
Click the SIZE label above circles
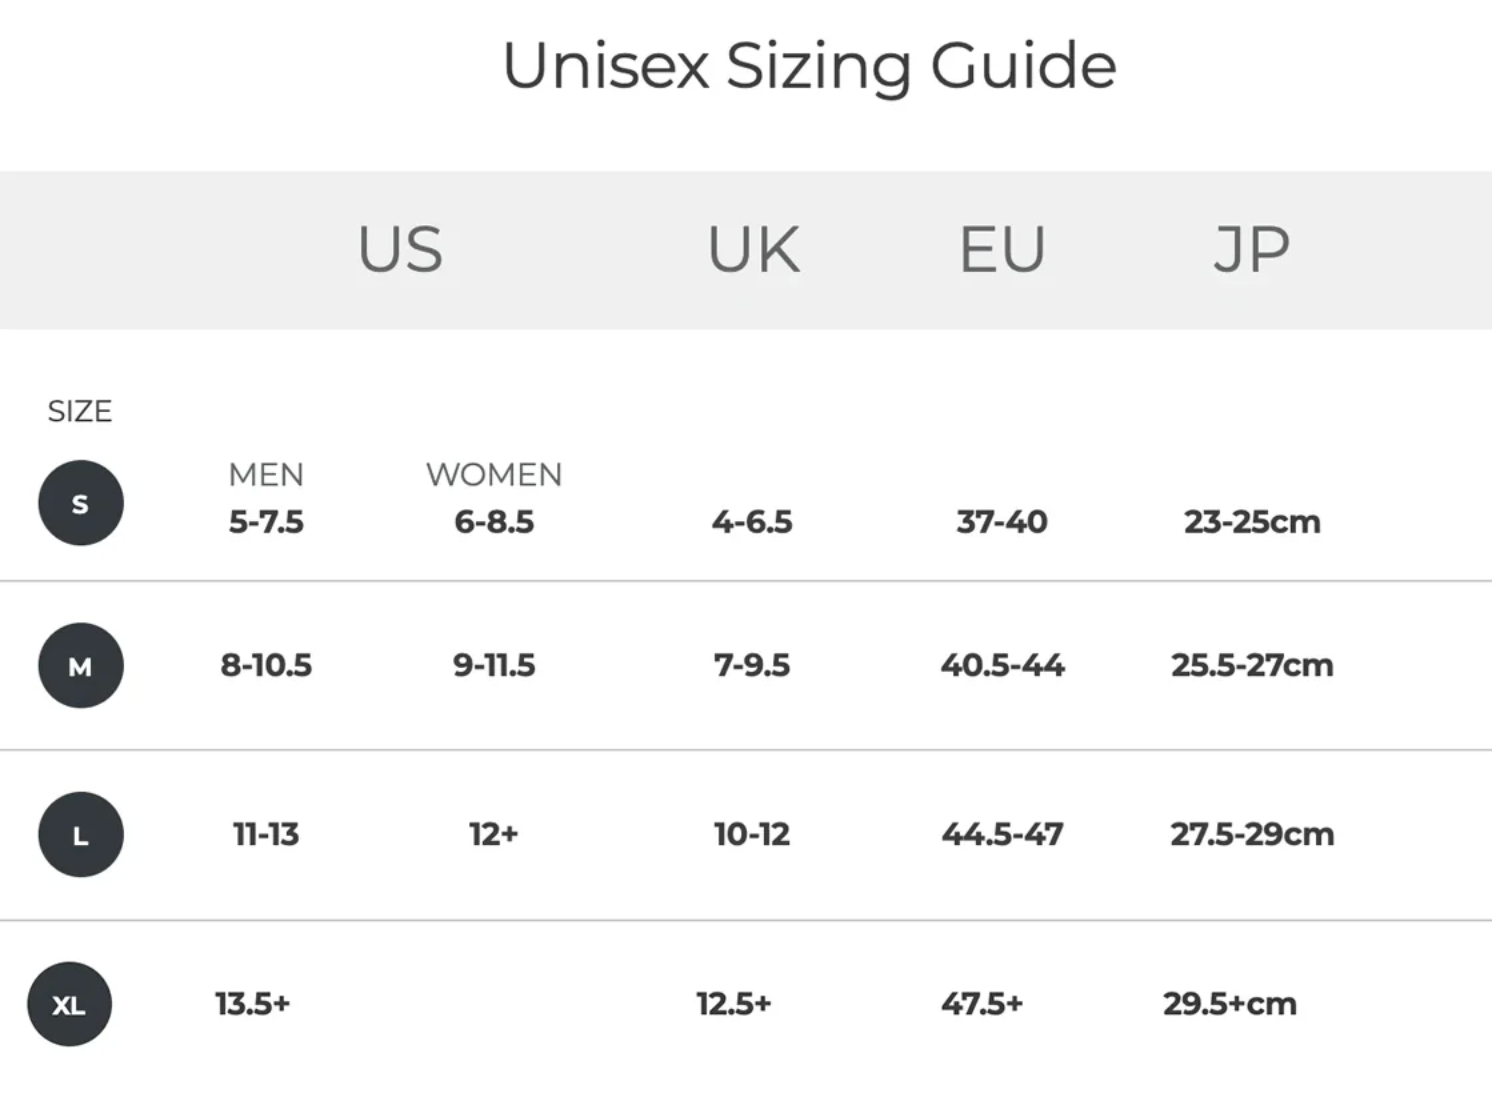(x=80, y=411)
